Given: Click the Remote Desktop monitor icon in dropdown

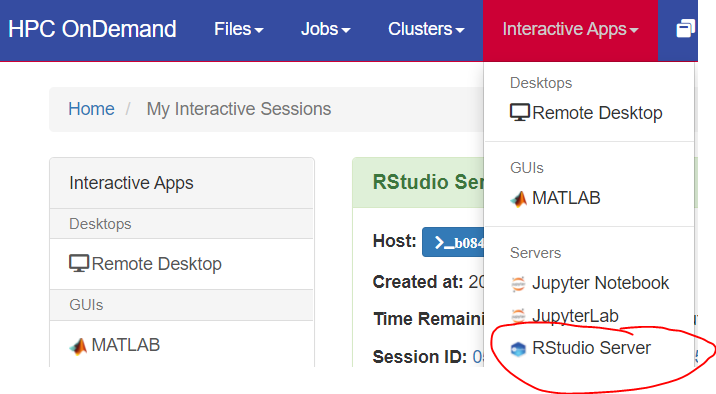Looking at the screenshot, I should [x=520, y=112].
